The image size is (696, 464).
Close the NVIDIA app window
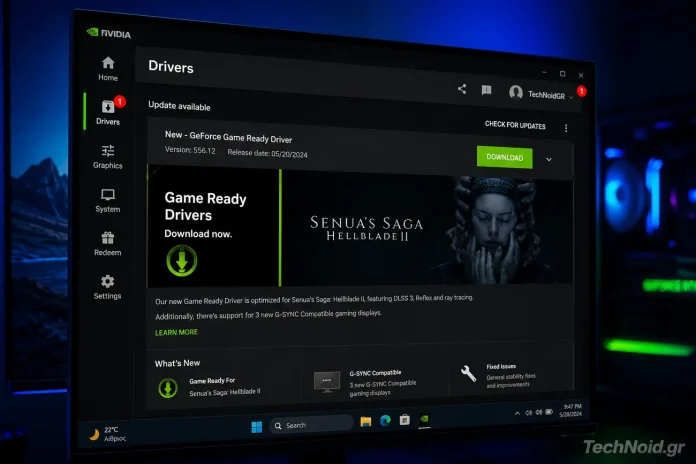coord(581,75)
